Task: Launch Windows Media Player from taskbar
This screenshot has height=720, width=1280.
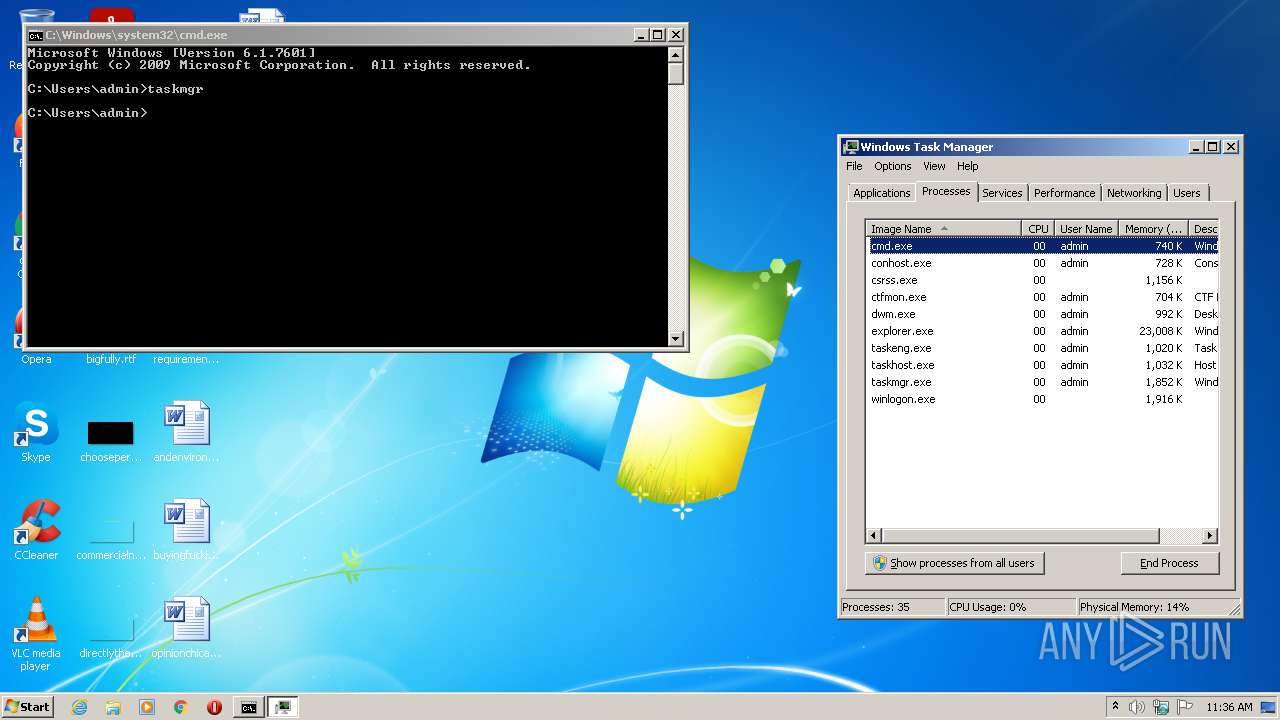Action: click(147, 707)
